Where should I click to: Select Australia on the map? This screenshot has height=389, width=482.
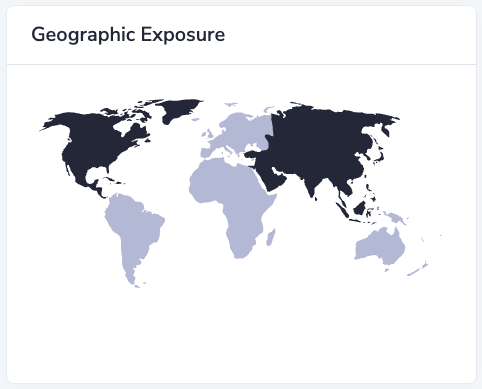click(380, 247)
